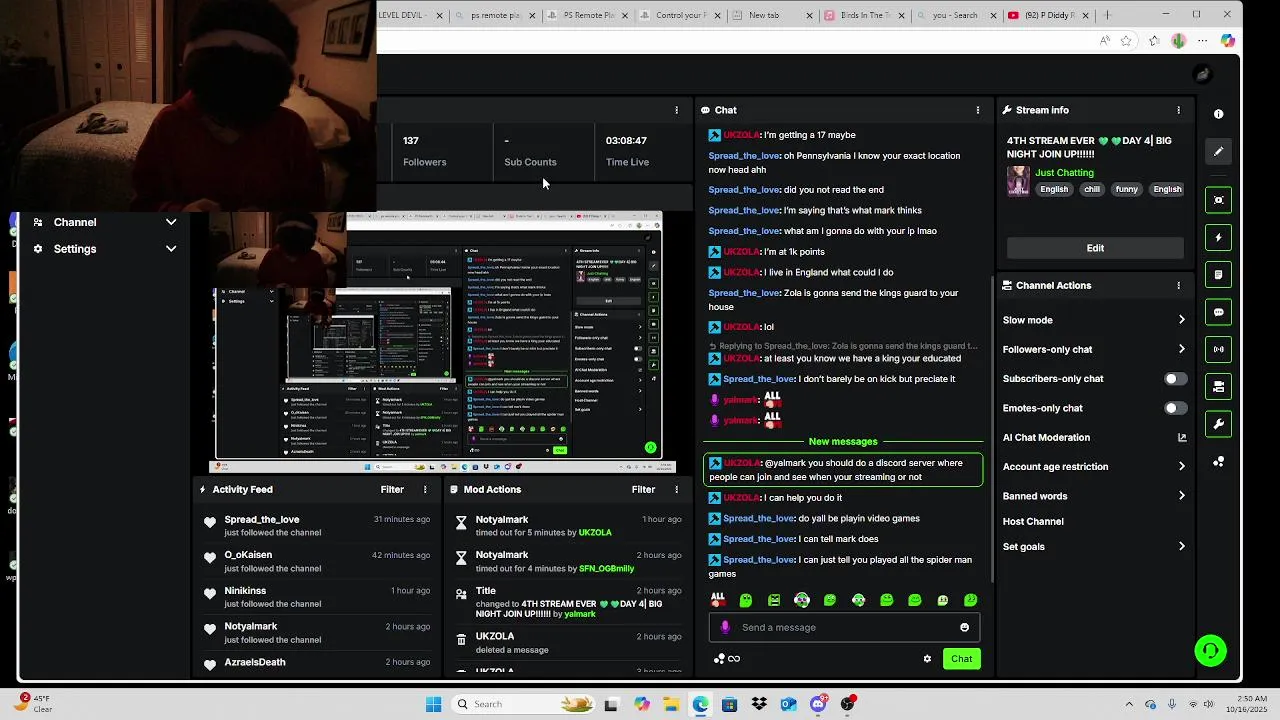Open Spread_the_love in Activity Feed
This screenshot has width=1280, height=720.
[x=262, y=520]
